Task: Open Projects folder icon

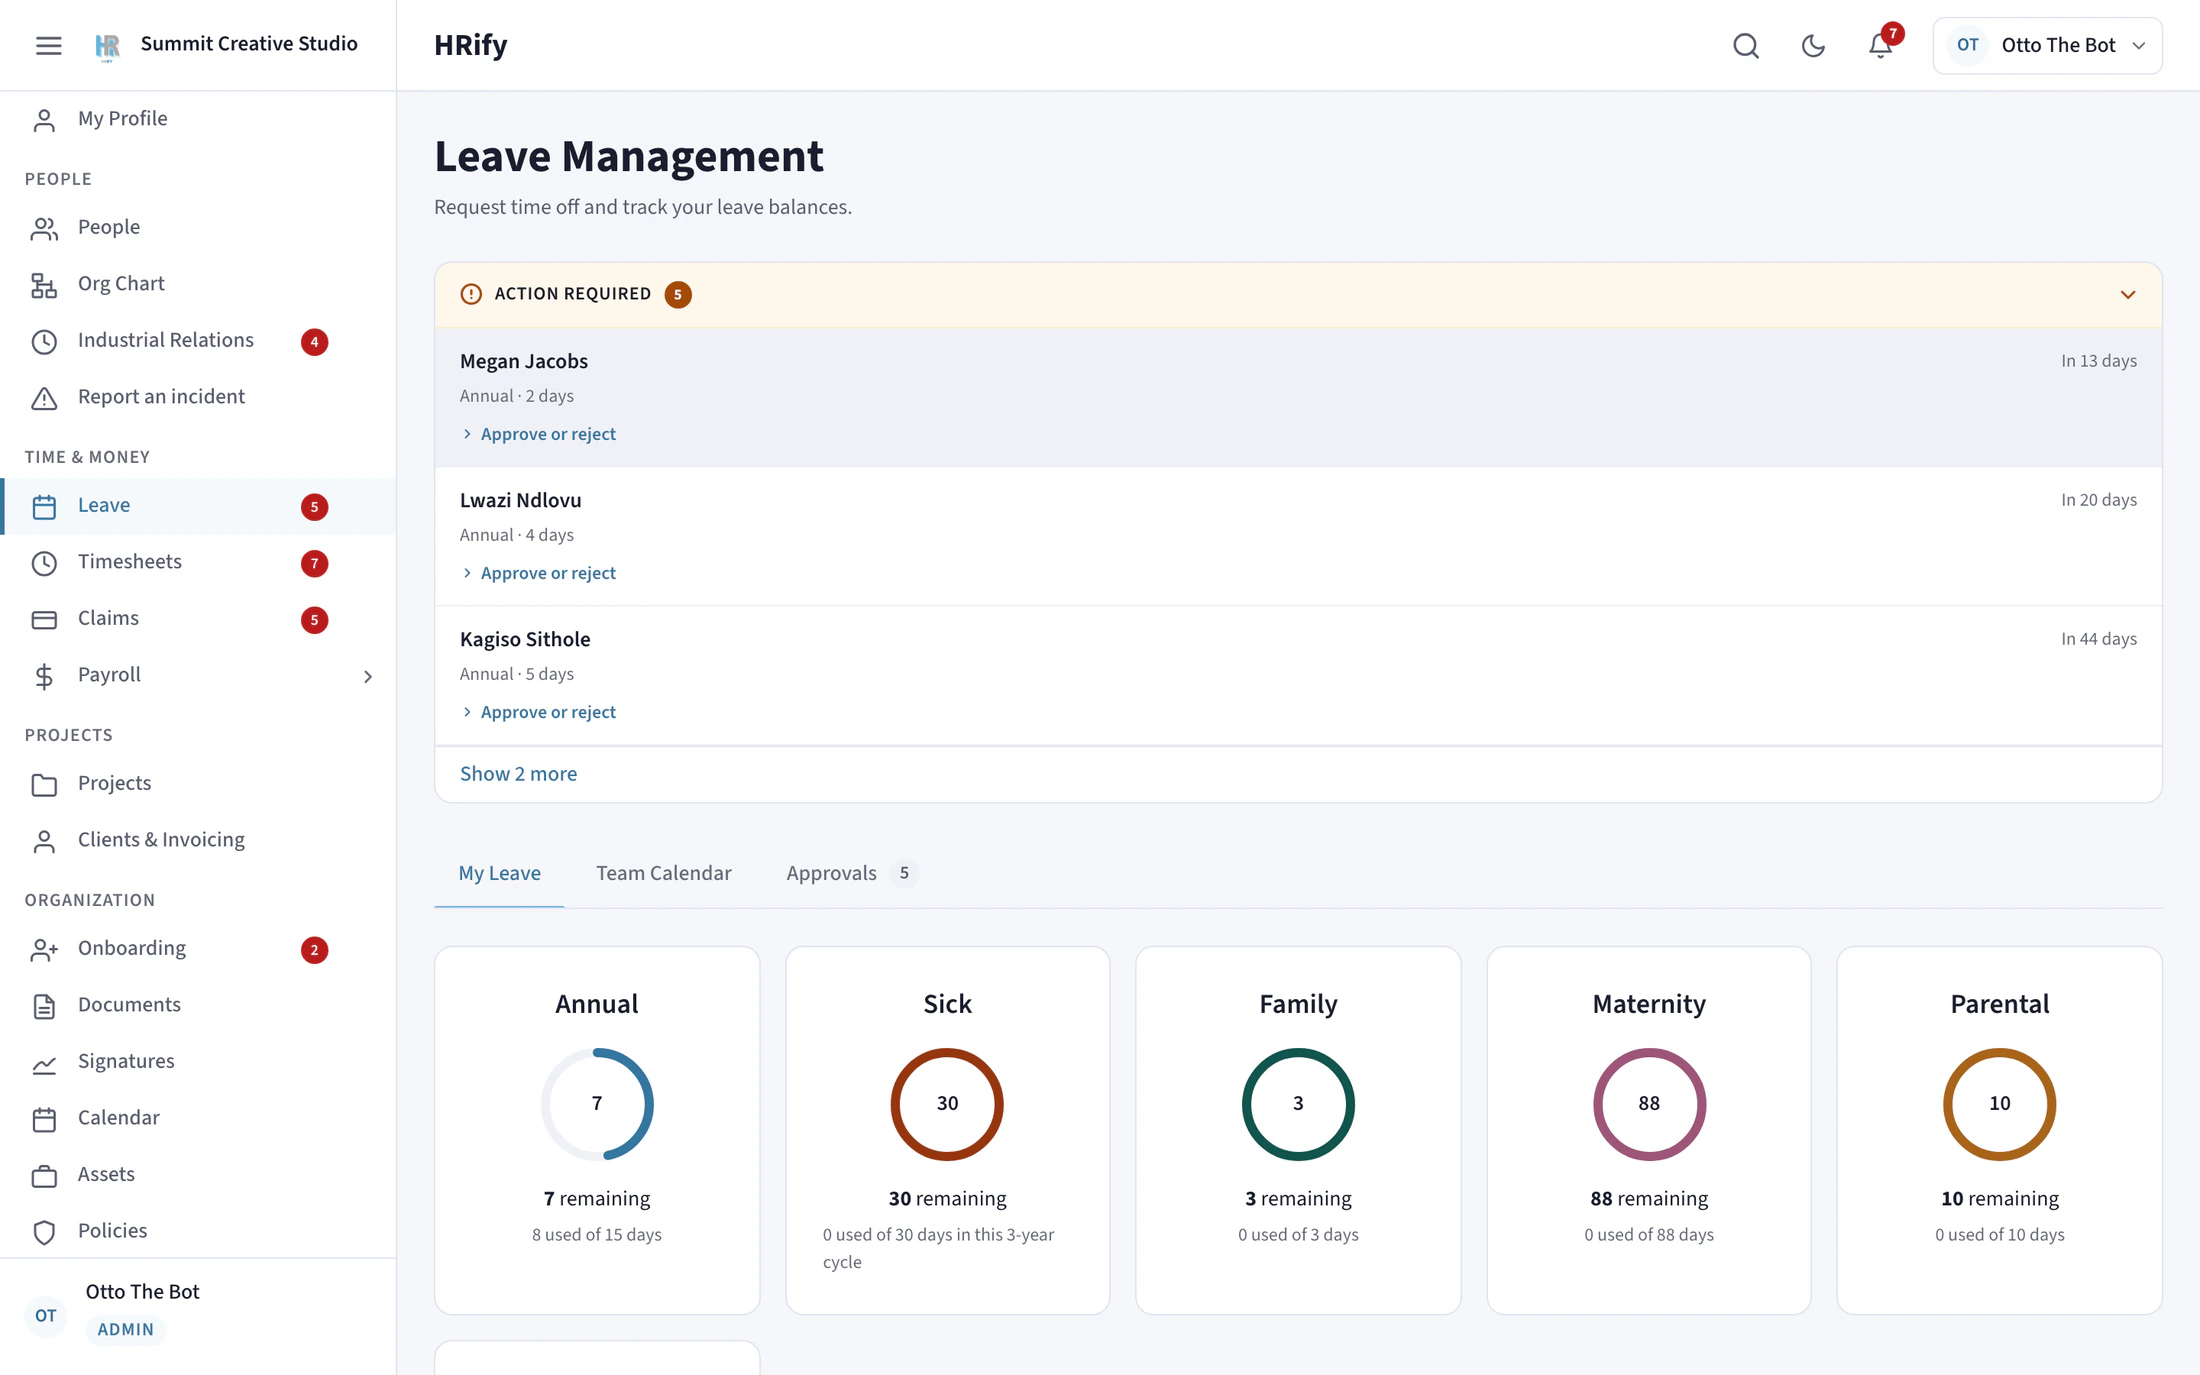Action: [44, 784]
